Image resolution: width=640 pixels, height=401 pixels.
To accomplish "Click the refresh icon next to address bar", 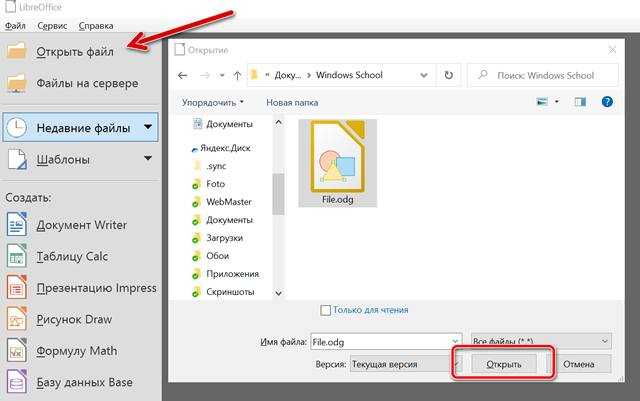I will [x=448, y=75].
